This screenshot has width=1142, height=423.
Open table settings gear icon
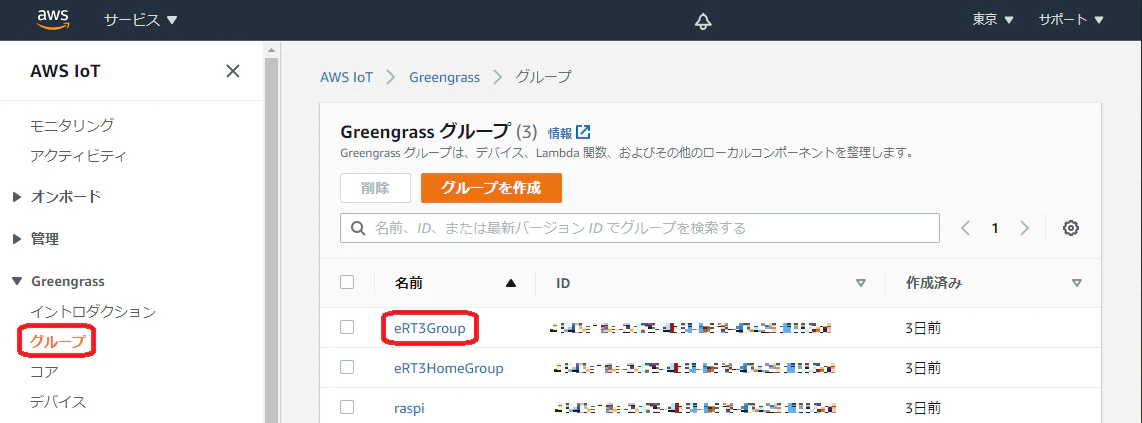[x=1070, y=228]
